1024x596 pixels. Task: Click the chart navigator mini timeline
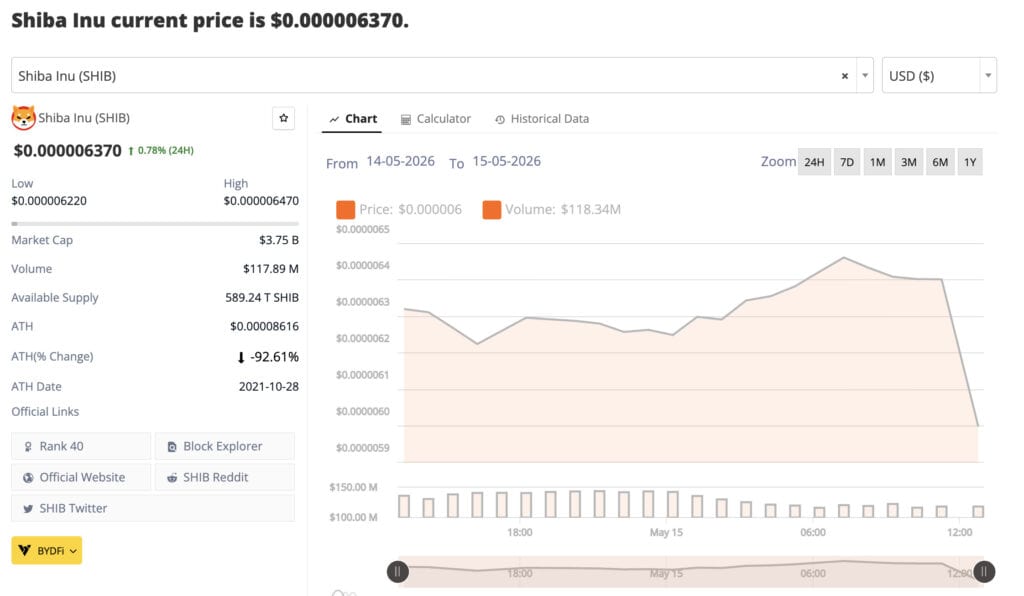(x=691, y=572)
